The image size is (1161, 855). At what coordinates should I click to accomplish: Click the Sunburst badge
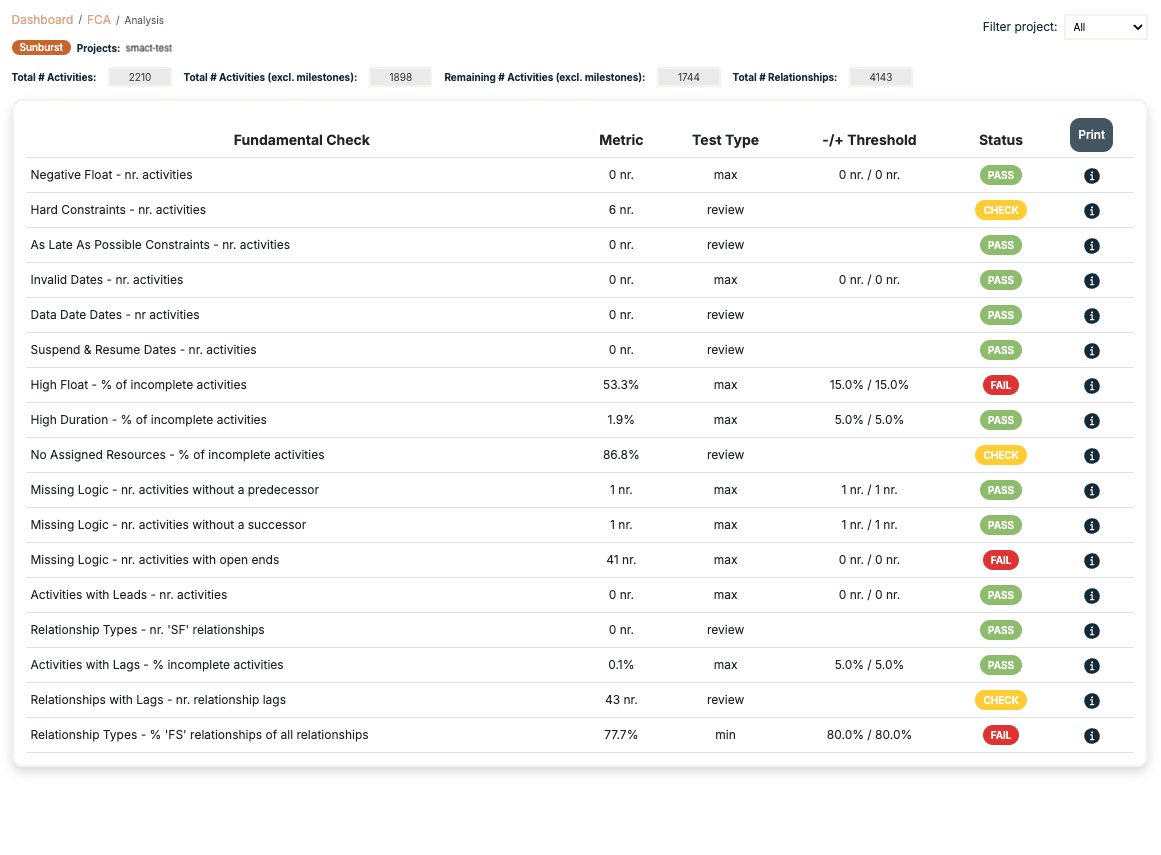point(41,47)
